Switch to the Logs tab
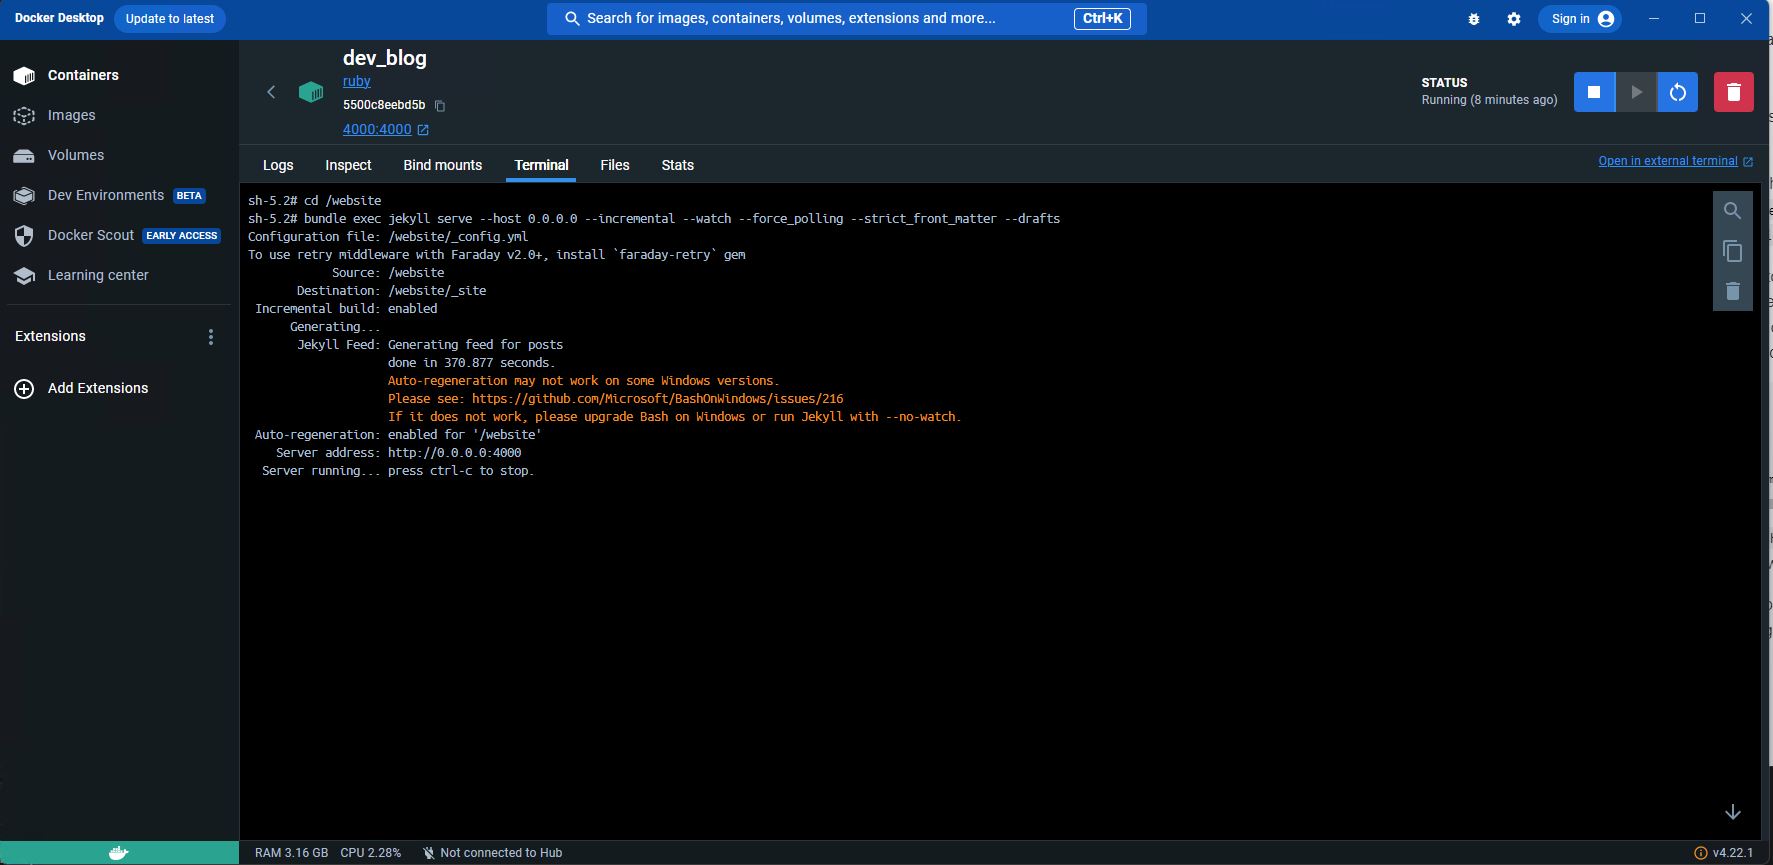 (278, 165)
